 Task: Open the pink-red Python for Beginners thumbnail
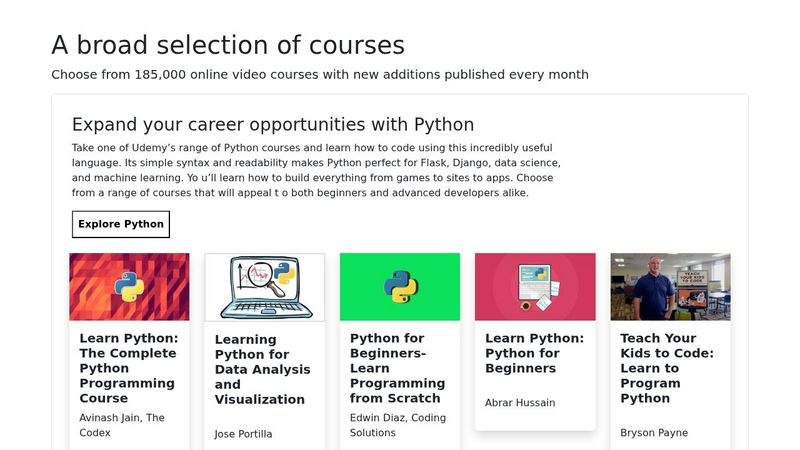pos(535,286)
